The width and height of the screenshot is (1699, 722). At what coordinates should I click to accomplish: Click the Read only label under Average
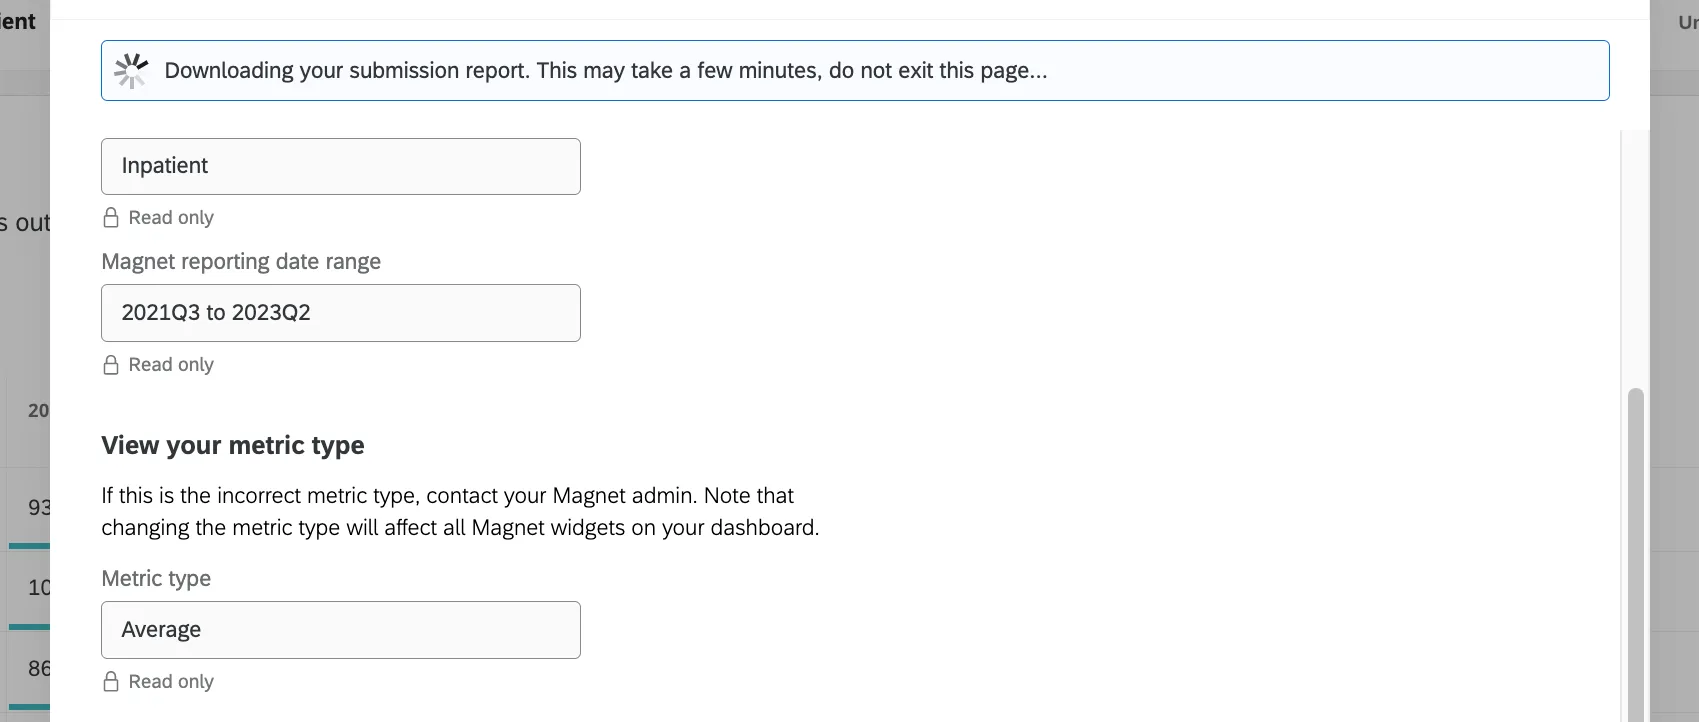click(171, 682)
